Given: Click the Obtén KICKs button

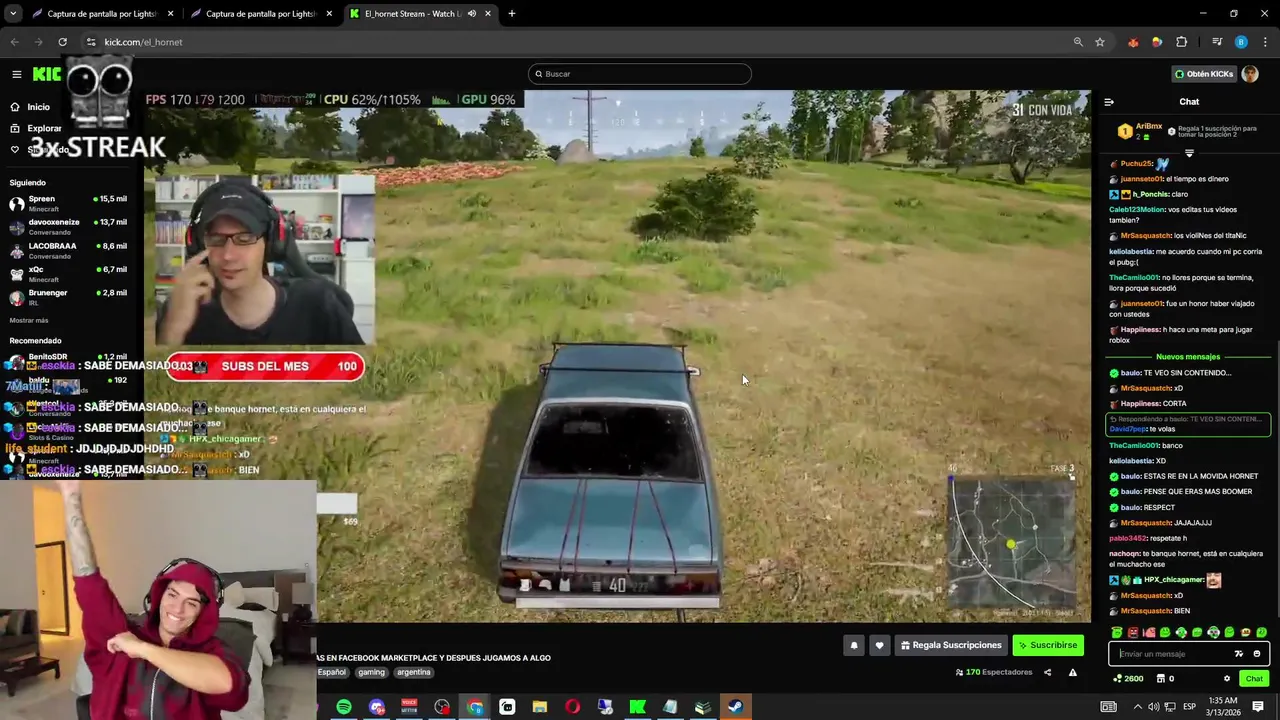Looking at the screenshot, I should pos(1204,74).
